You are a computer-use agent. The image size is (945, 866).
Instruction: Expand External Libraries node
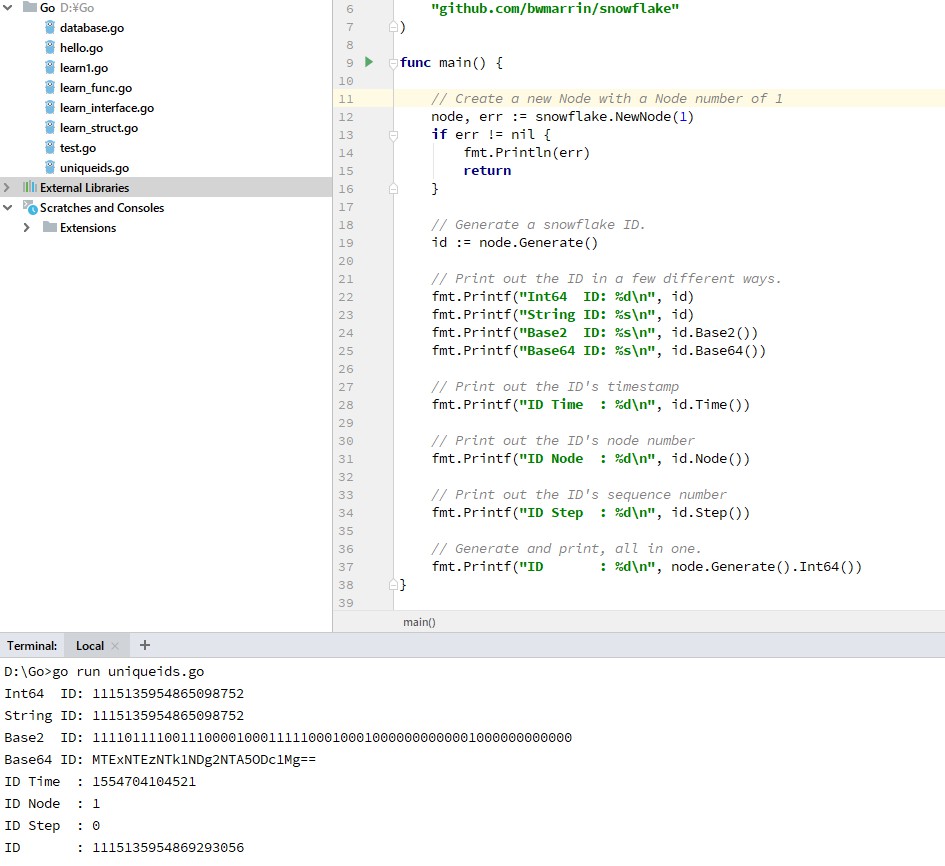click(7, 187)
